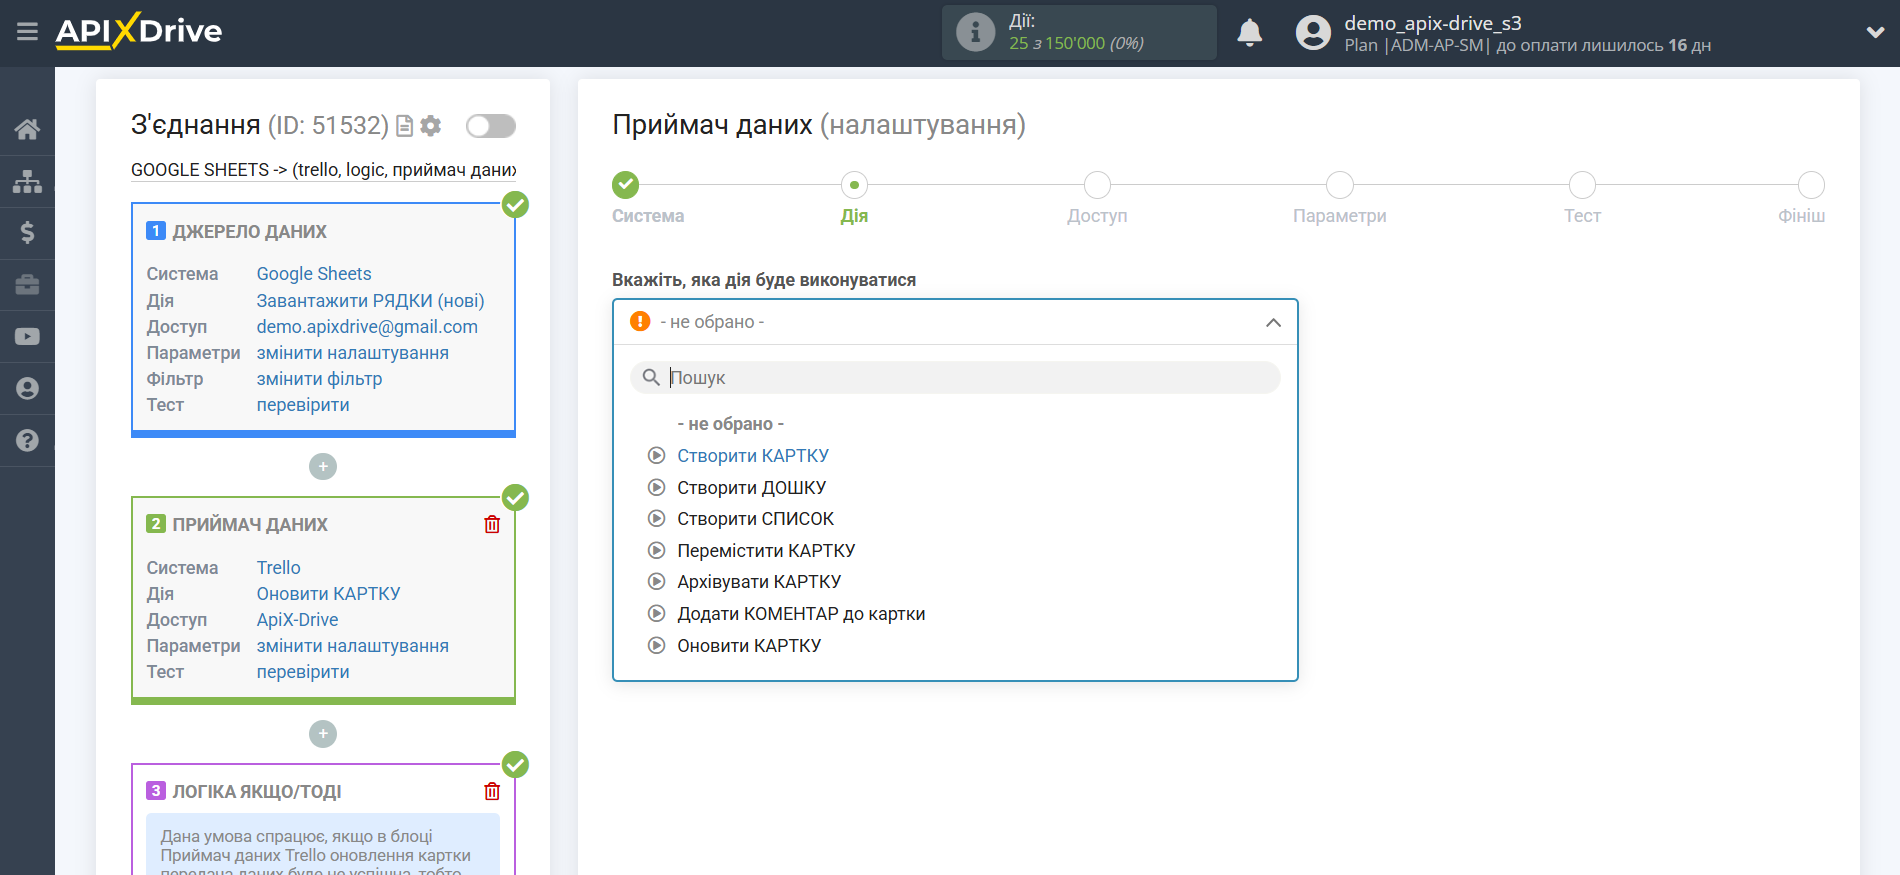Select the - не обрано - option

point(731,424)
